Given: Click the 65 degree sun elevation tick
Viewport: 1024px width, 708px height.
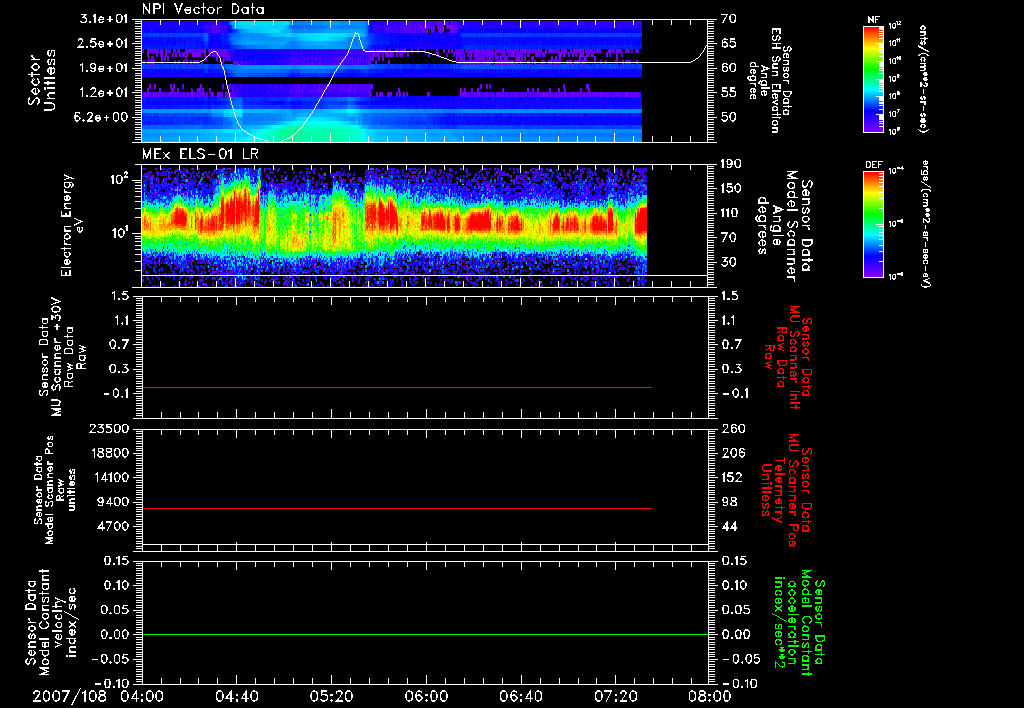Looking at the screenshot, I should (x=729, y=43).
